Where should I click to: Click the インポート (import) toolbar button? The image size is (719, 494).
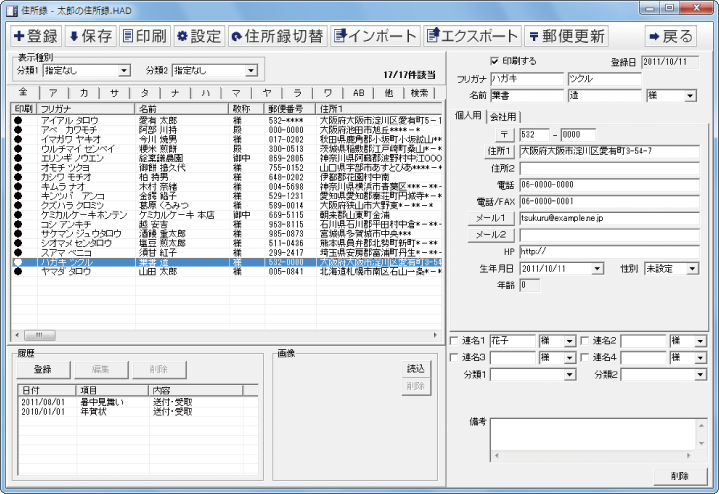[375, 36]
